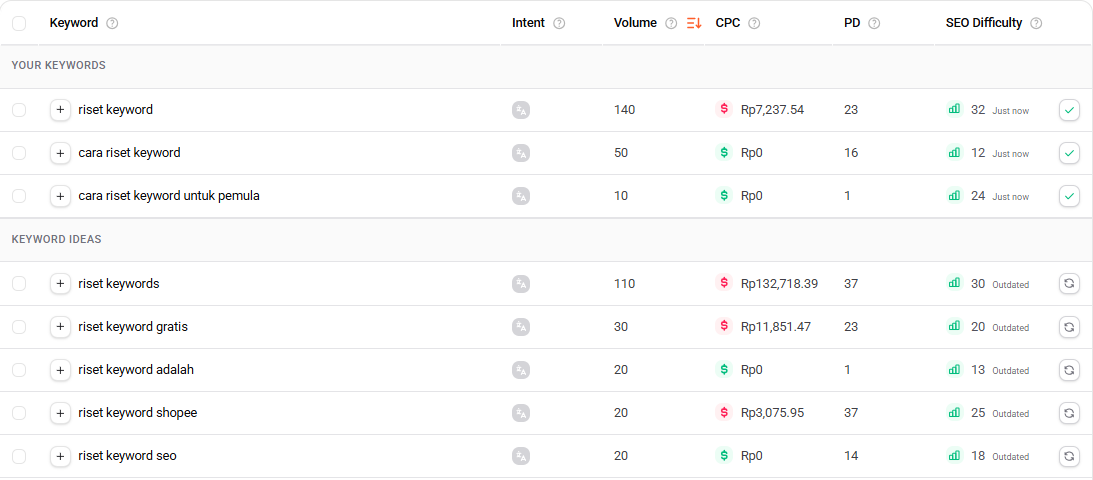1093x480 pixels.
Task: Open help icon next to PD header
Action: point(874,24)
